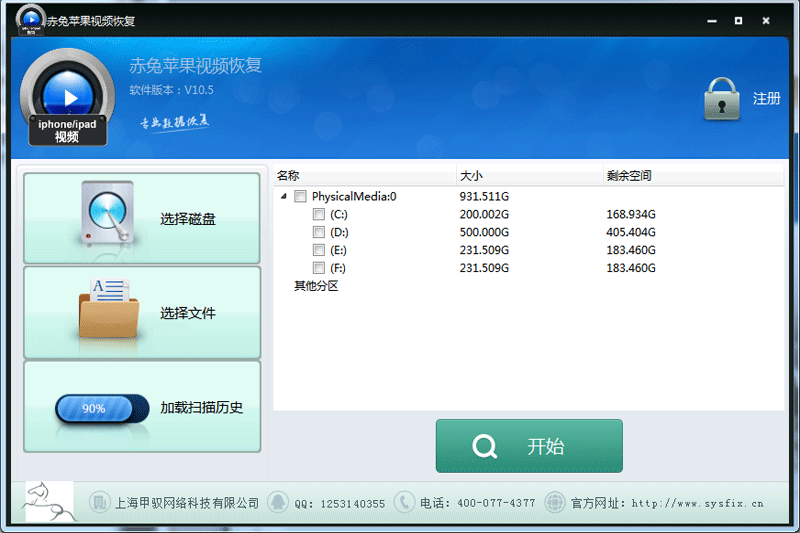Click the QQ: 1253140355 text
Image resolution: width=800 pixels, height=533 pixels.
[340, 504]
